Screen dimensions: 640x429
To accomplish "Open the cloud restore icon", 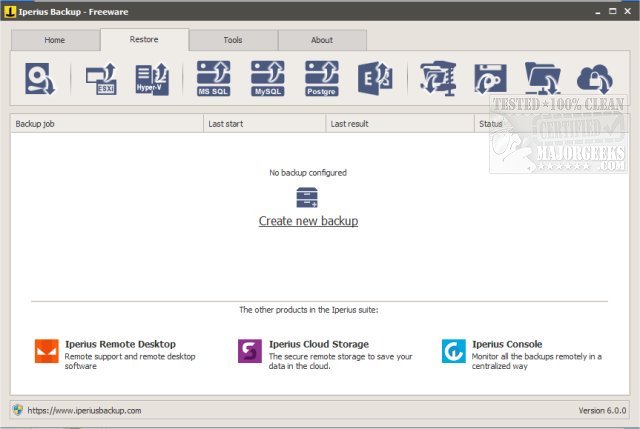I will 595,79.
